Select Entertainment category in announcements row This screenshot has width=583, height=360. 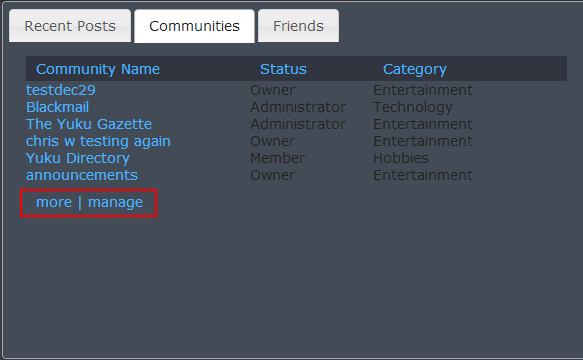coord(423,175)
